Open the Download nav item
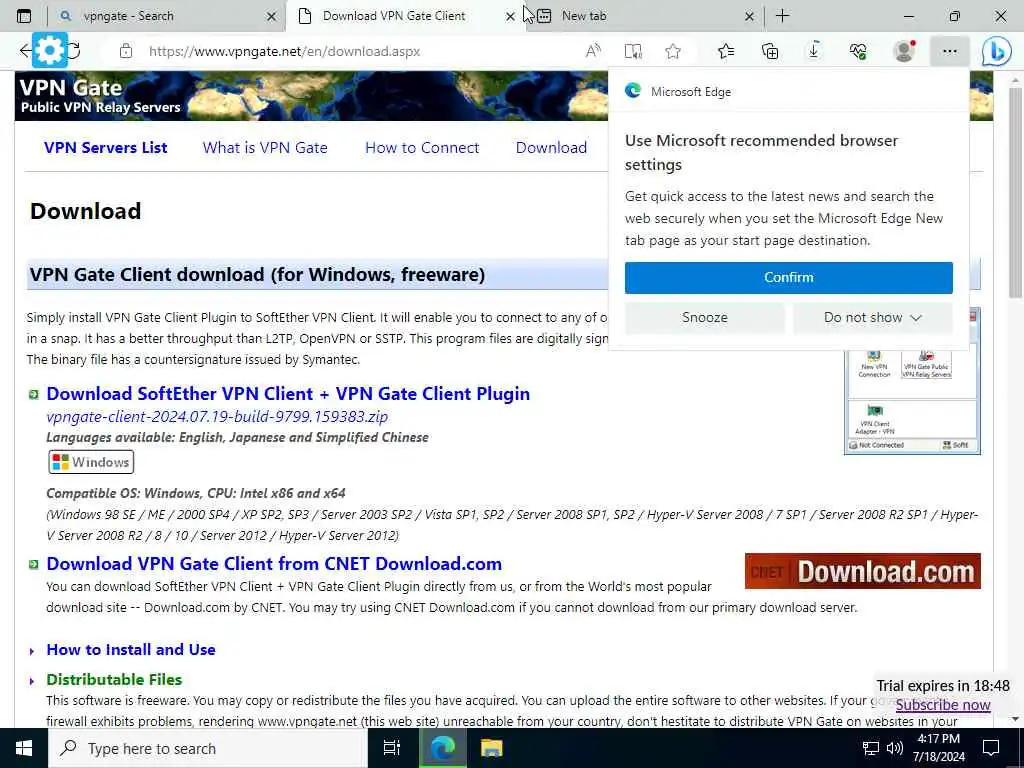This screenshot has height=768, width=1024. coord(551,148)
